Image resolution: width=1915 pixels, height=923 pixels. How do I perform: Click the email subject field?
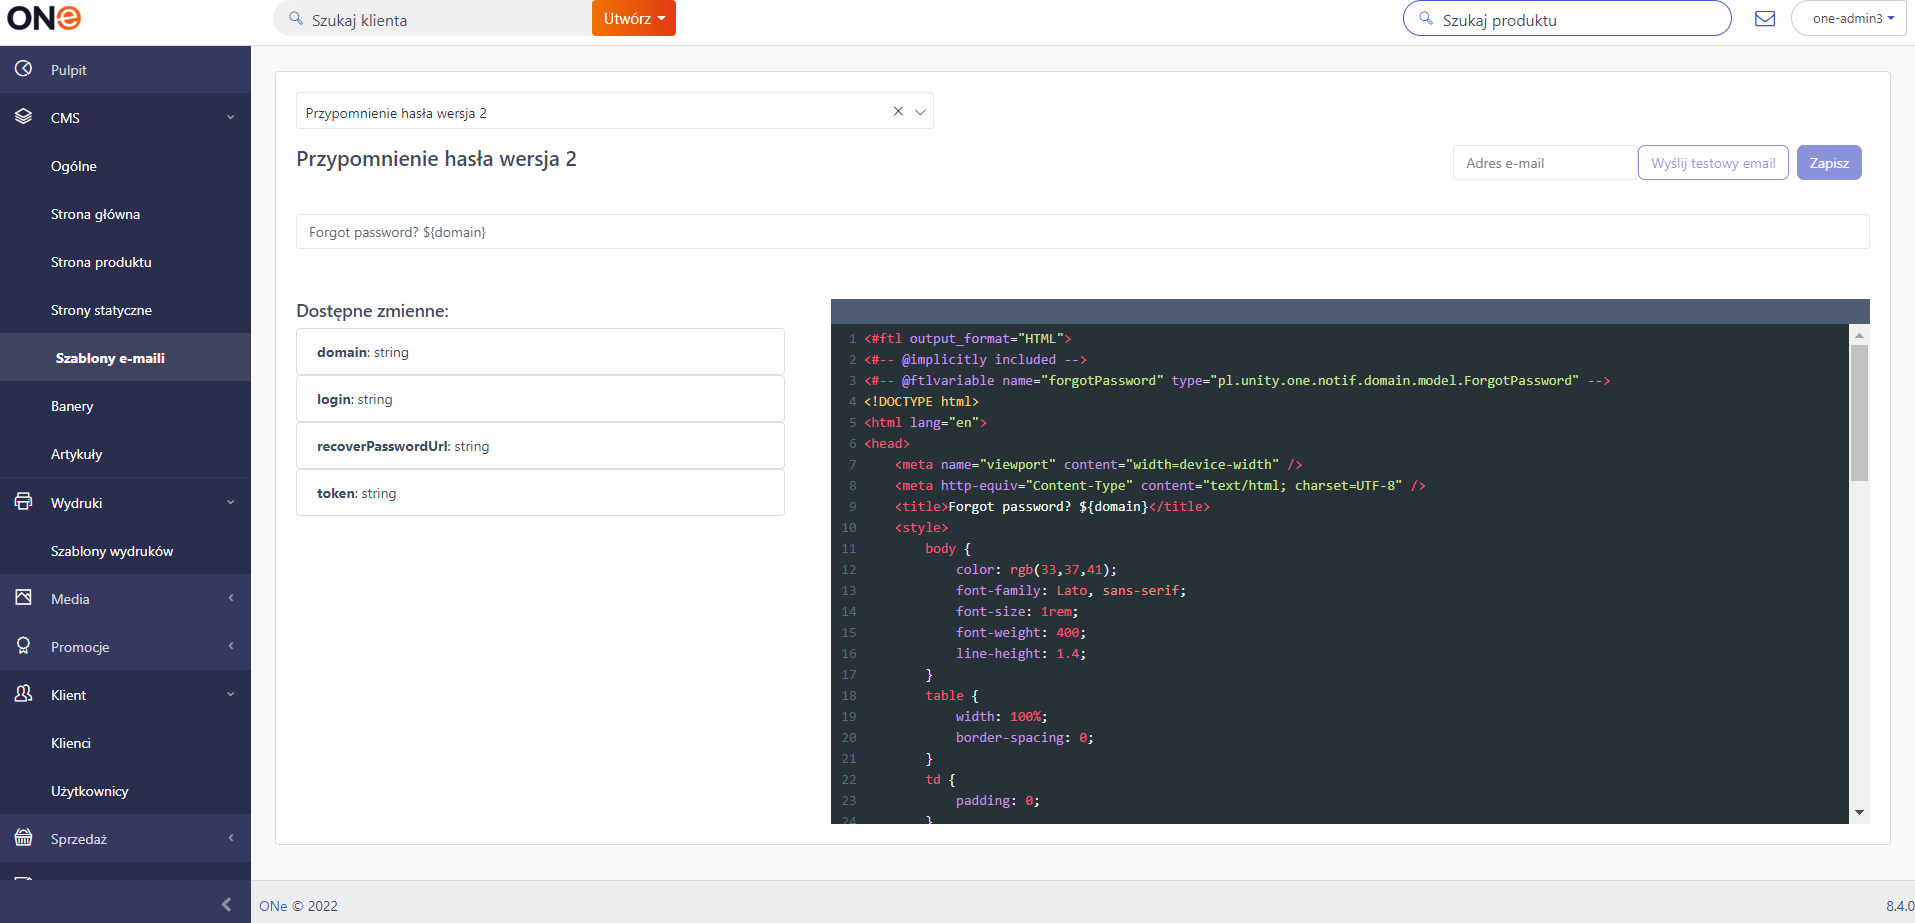click(1082, 232)
